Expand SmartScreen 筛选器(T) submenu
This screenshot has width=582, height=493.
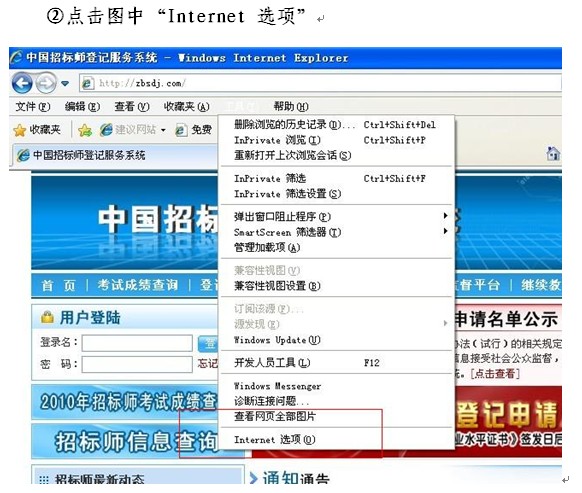pos(336,232)
